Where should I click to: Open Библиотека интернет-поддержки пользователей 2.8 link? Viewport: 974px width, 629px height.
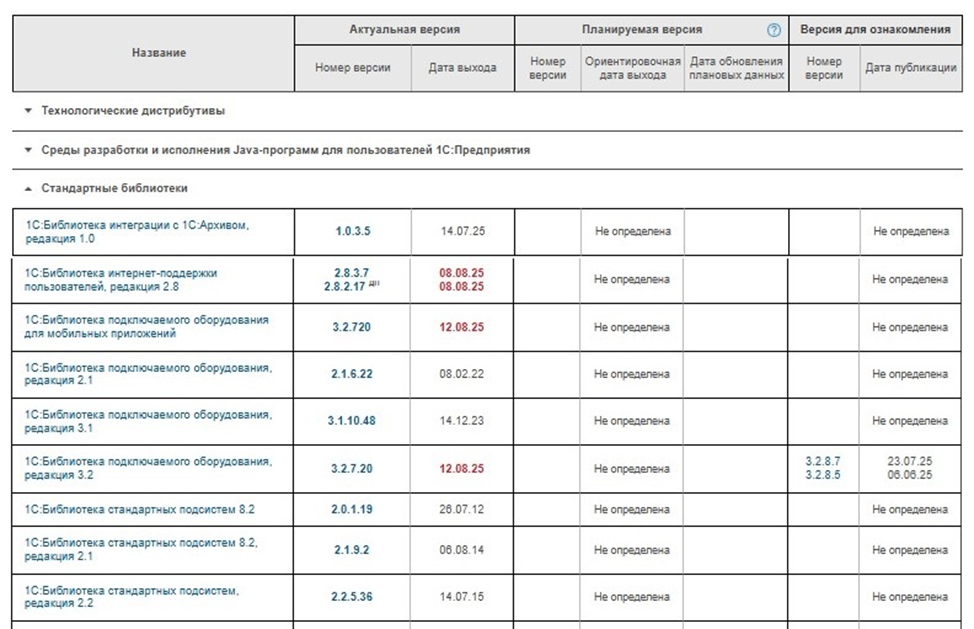(121, 279)
